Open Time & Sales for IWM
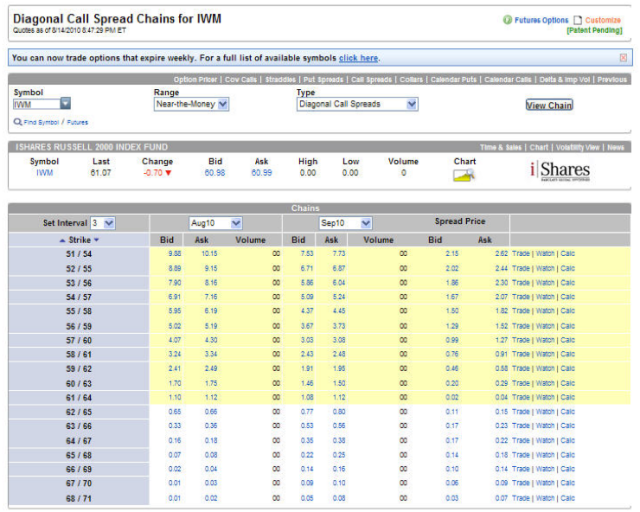 tap(500, 147)
